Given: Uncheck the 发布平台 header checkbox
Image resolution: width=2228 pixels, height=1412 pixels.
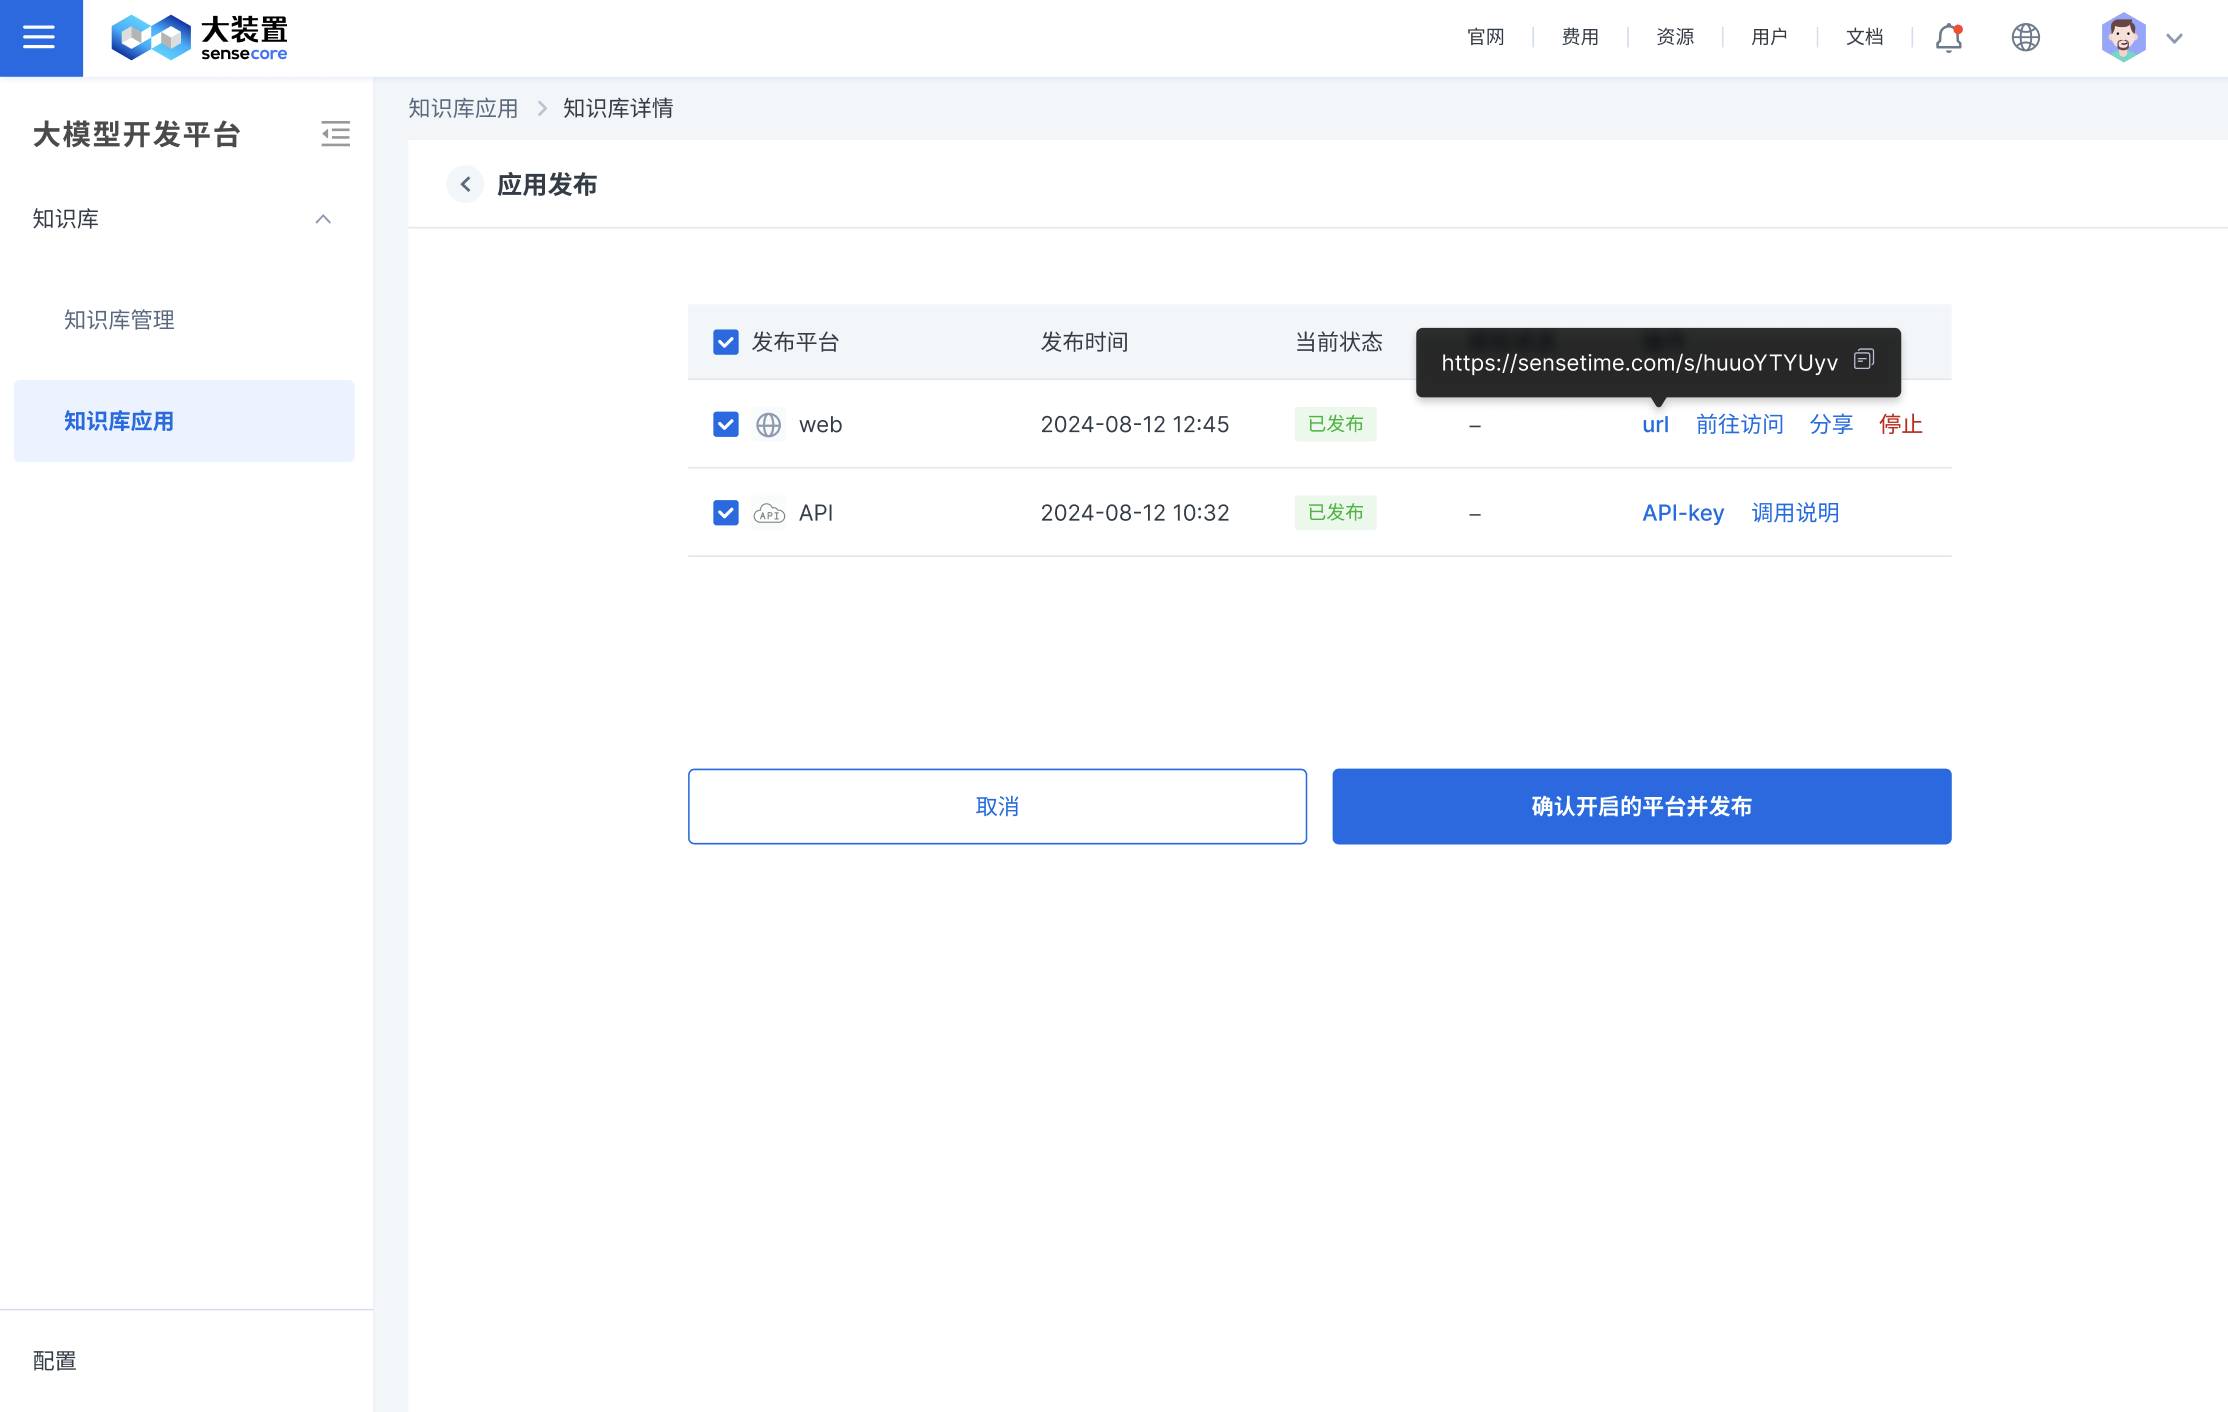Looking at the screenshot, I should point(725,341).
